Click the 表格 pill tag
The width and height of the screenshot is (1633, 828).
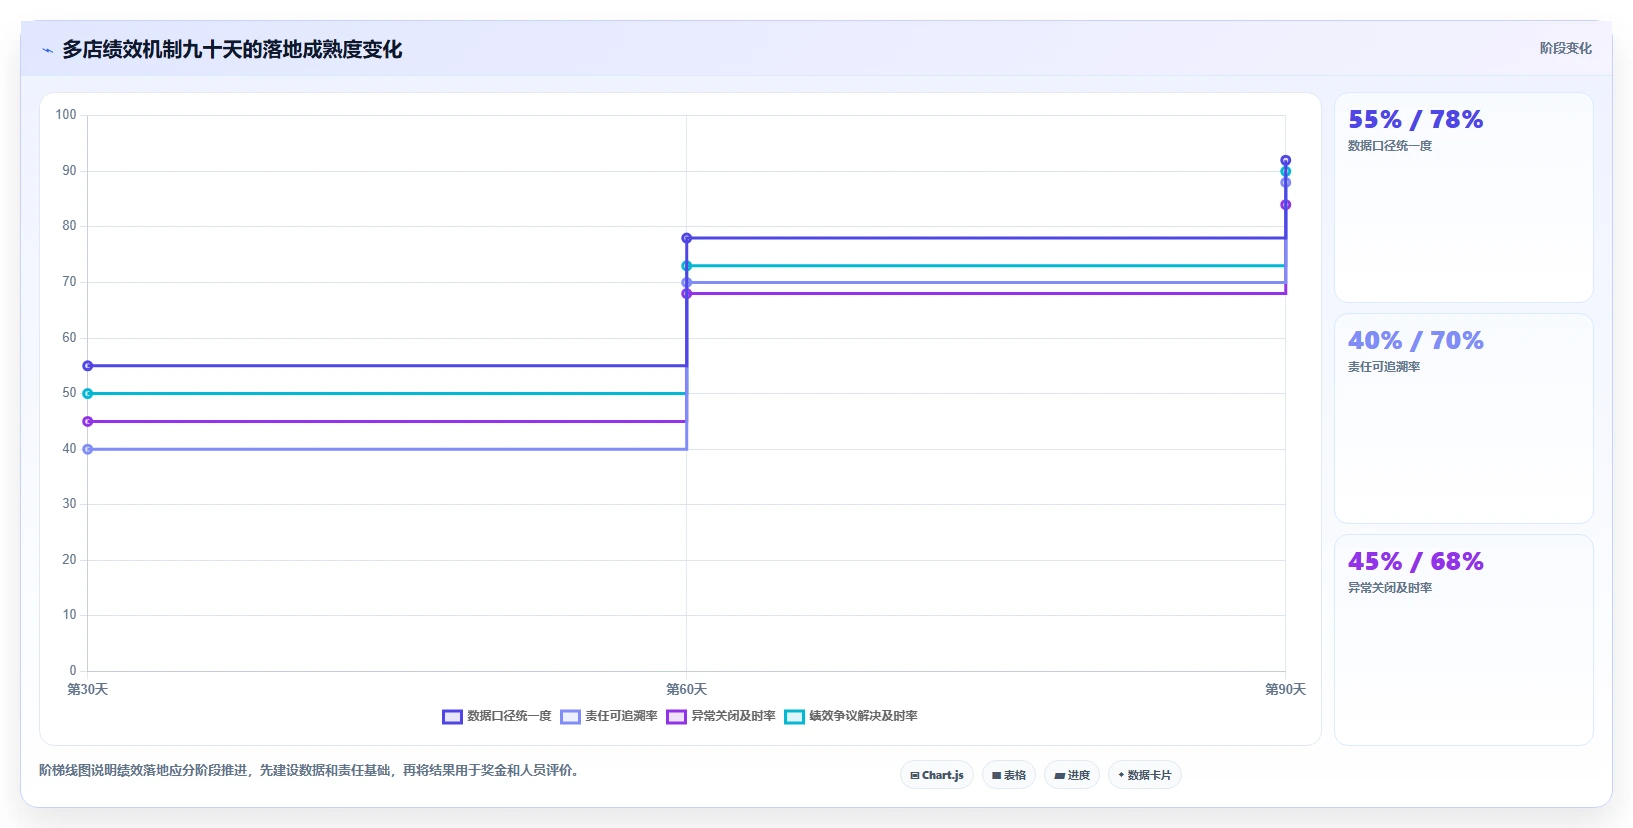[x=1009, y=775]
